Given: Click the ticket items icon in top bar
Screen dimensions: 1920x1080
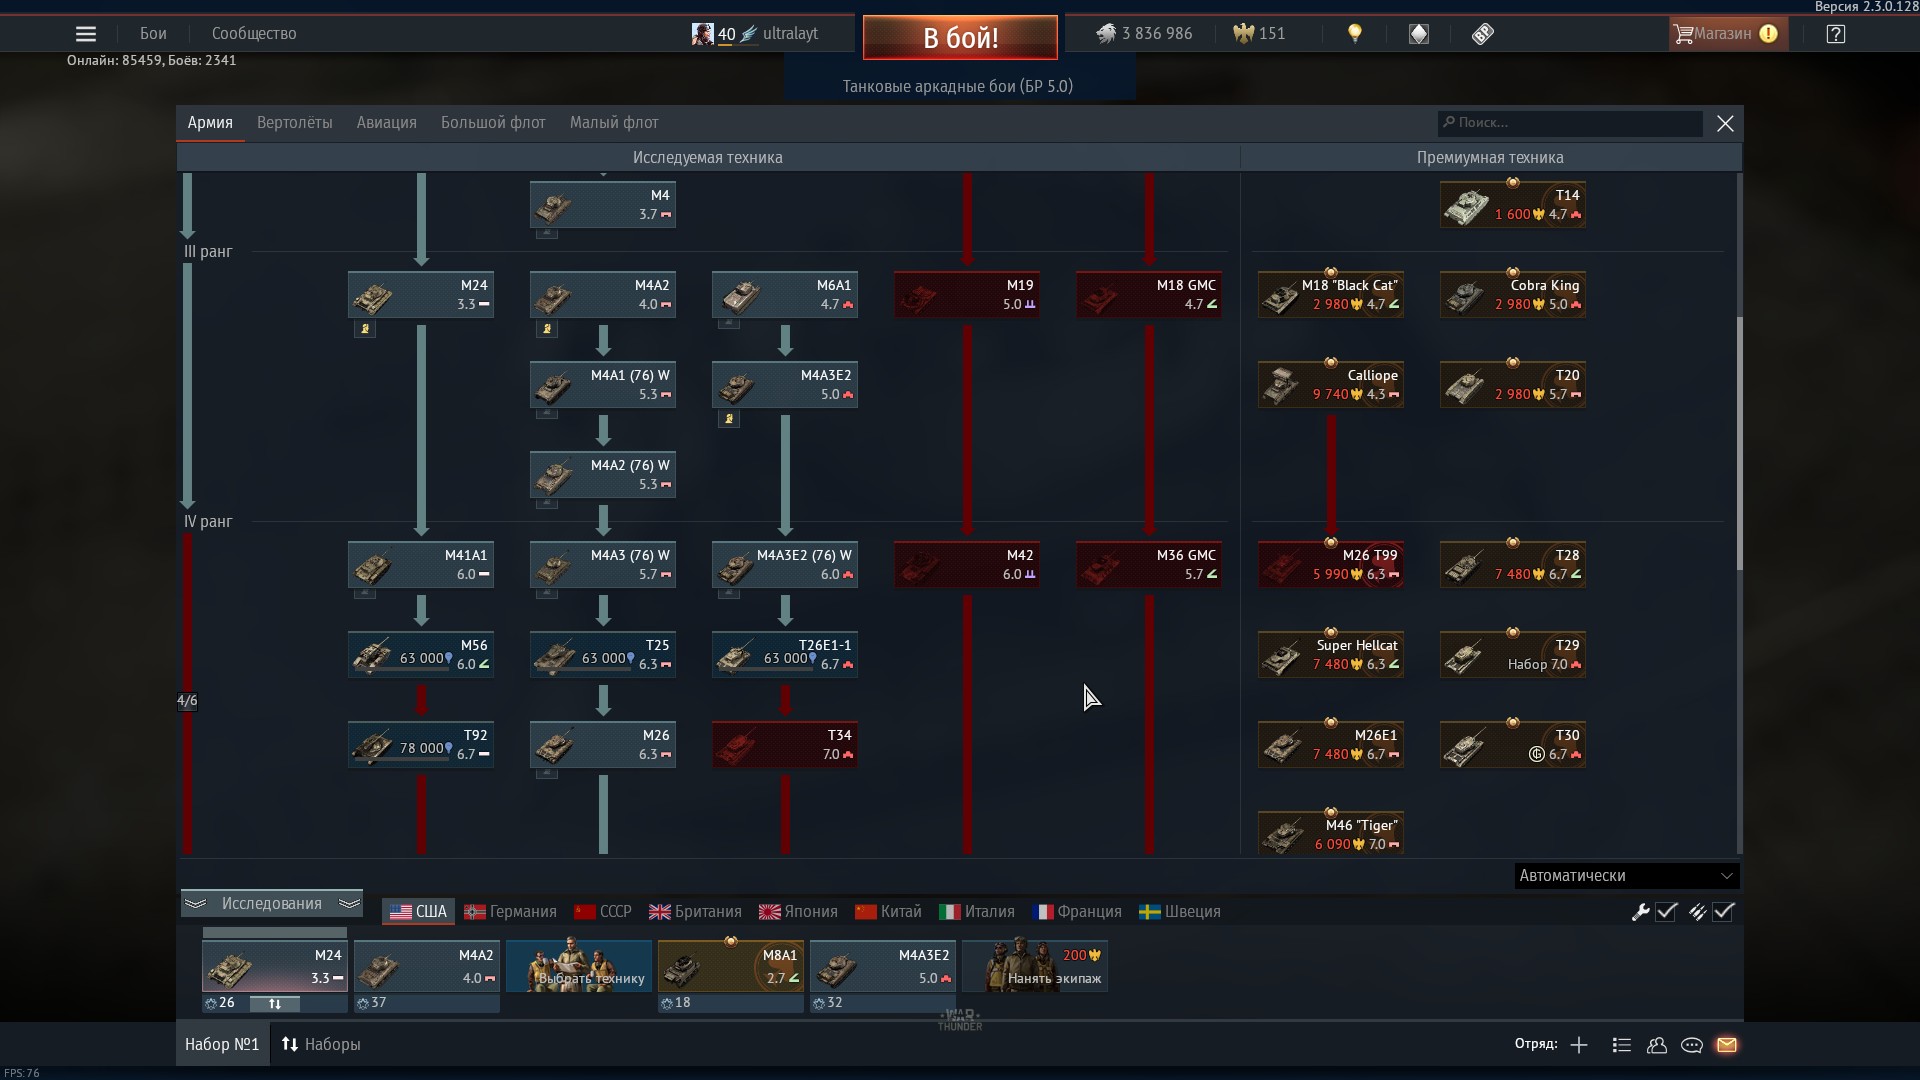Looking at the screenshot, I should (1483, 34).
